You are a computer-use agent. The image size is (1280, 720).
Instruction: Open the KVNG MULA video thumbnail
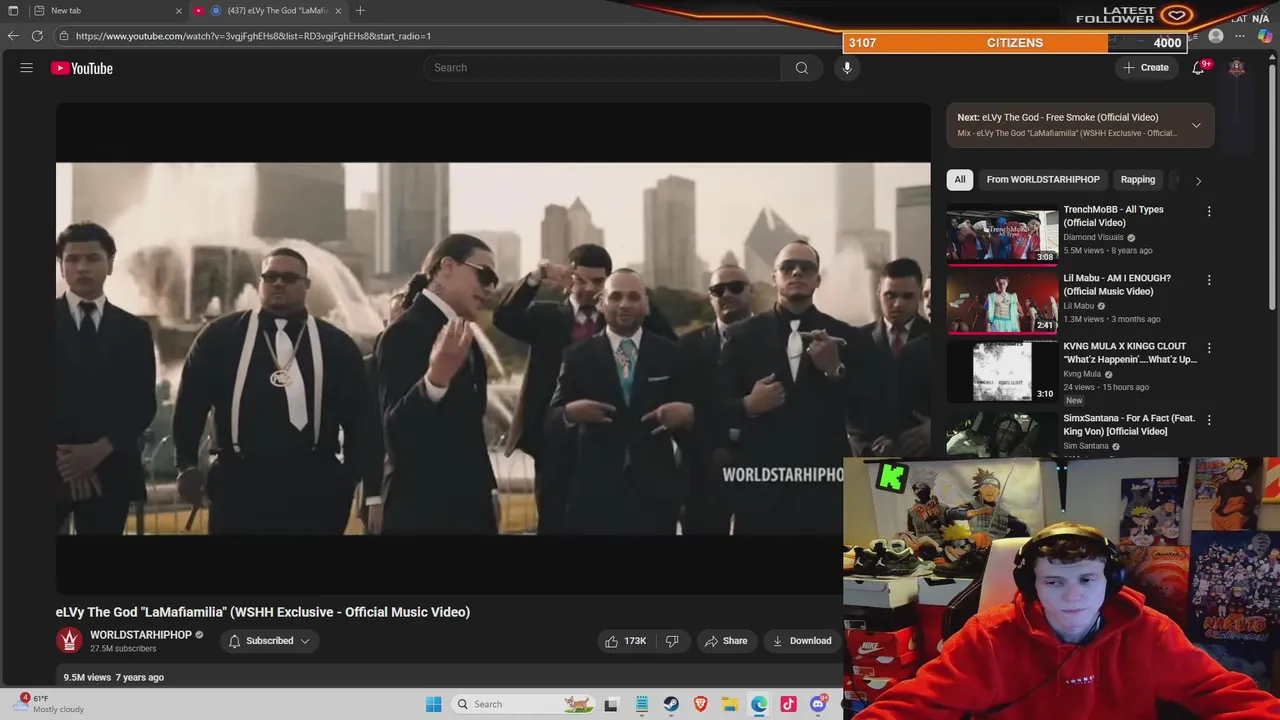coord(1002,370)
